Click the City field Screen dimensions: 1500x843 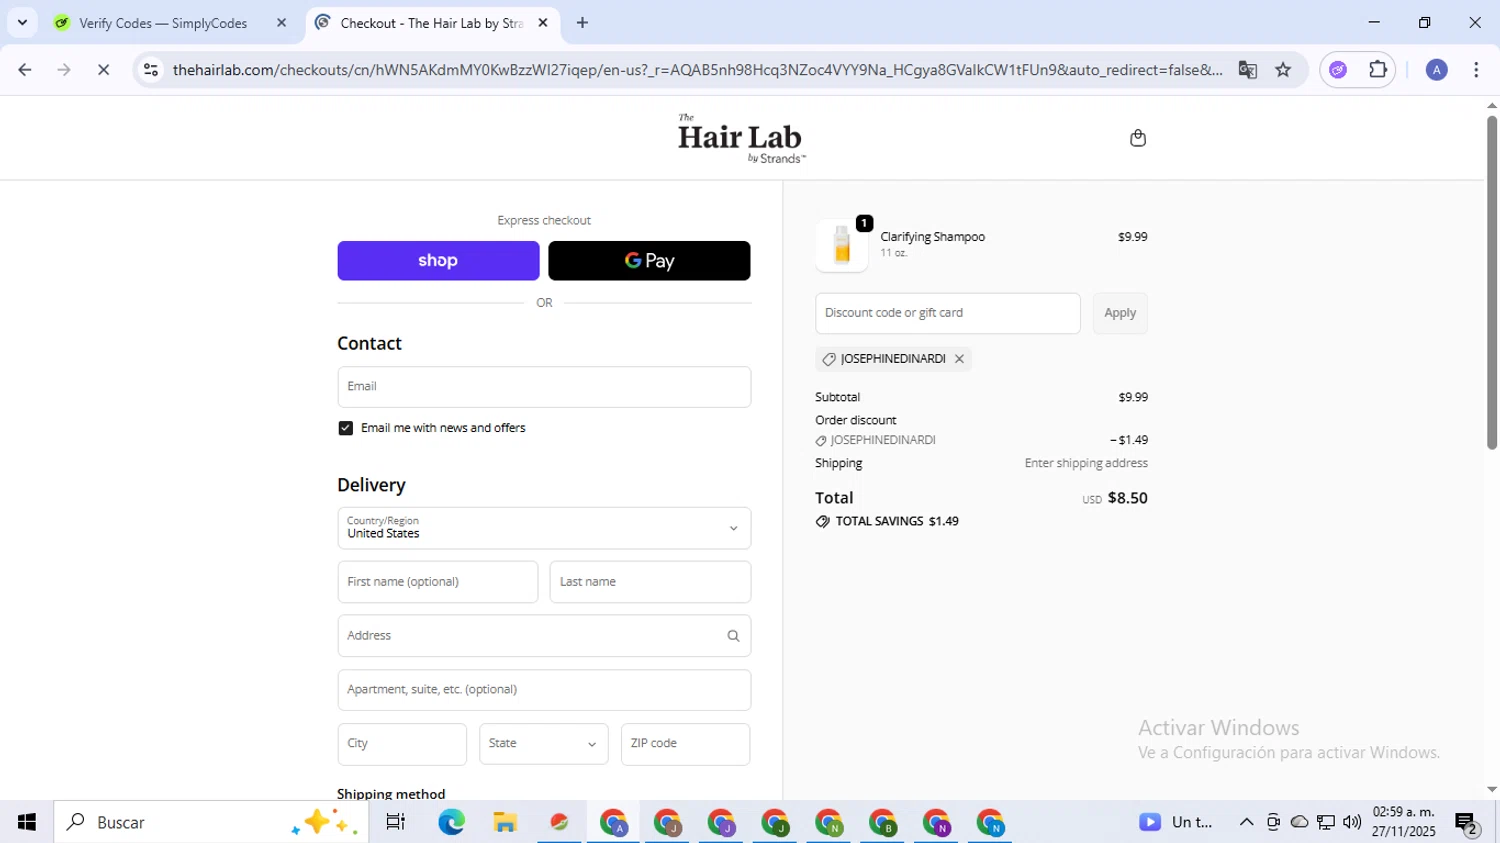coord(402,744)
